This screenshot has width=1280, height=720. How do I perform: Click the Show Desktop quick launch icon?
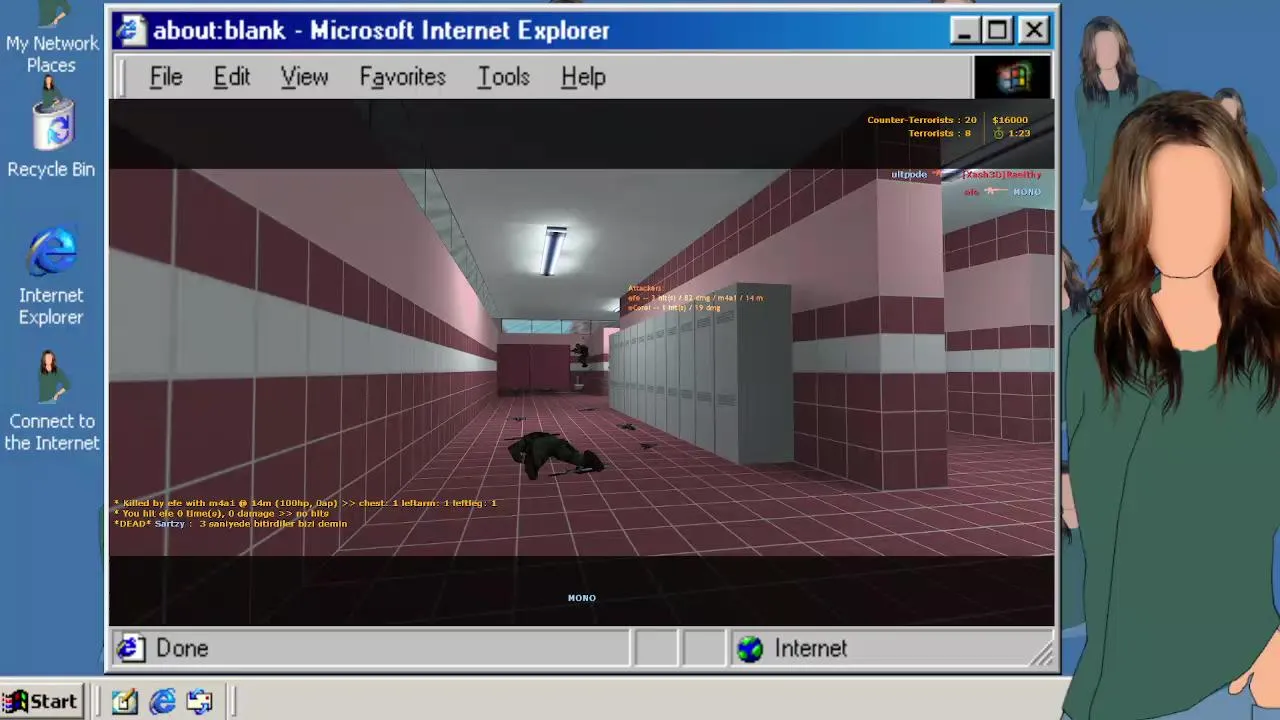pyautogui.click(x=124, y=701)
